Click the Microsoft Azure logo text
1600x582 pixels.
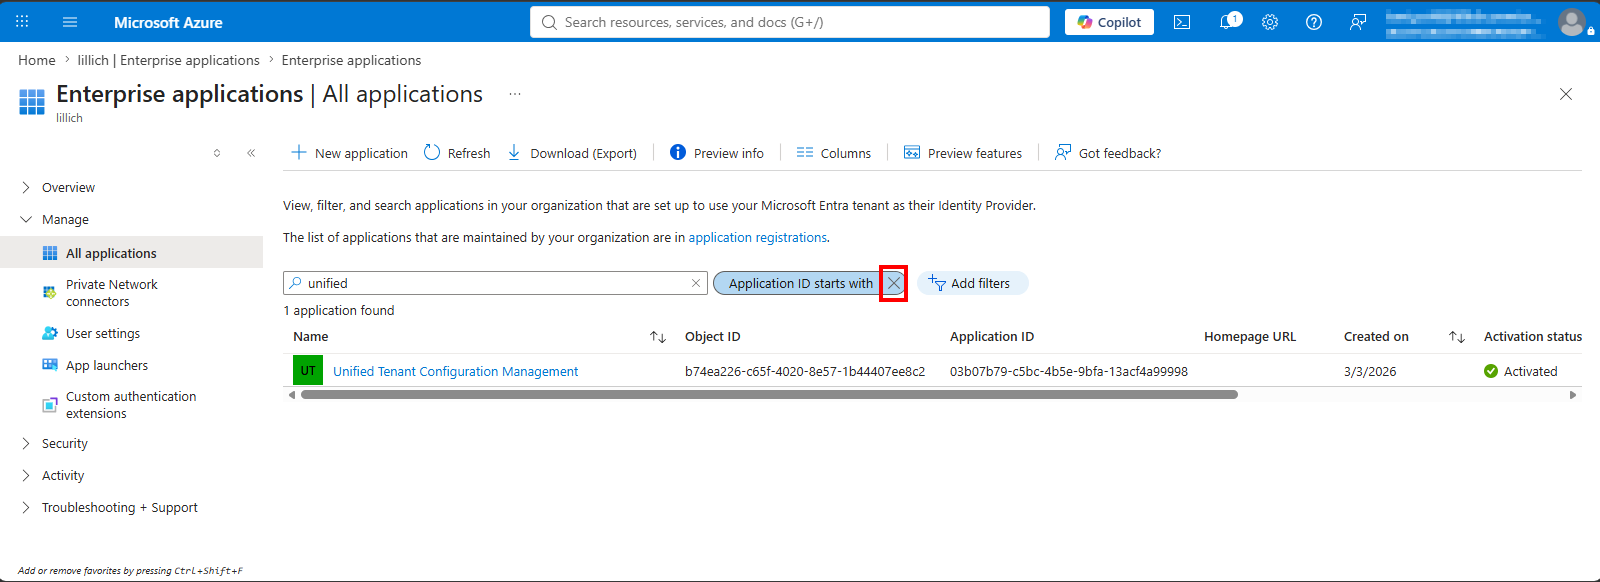pyautogui.click(x=168, y=22)
